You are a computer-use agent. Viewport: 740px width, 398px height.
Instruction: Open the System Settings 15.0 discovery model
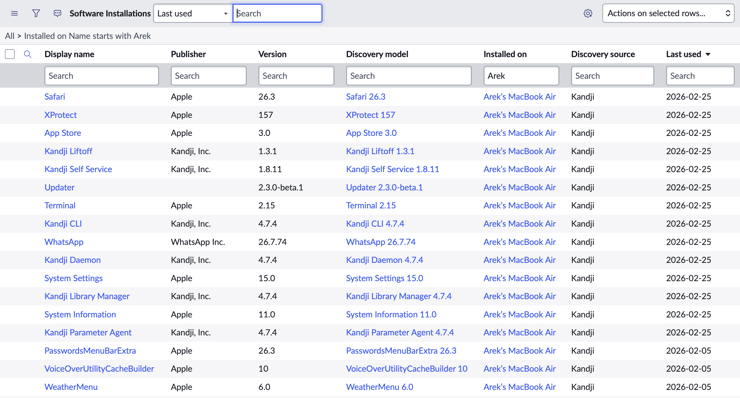(x=385, y=279)
